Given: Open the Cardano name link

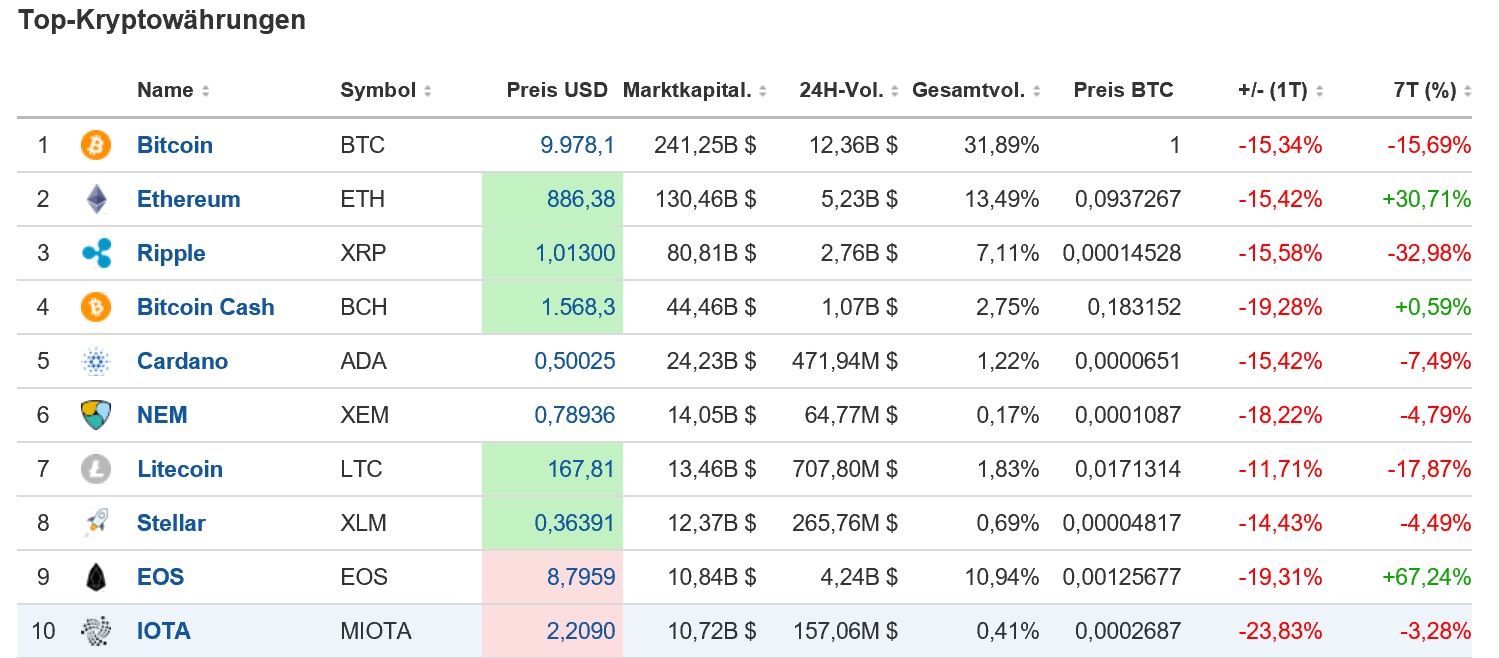Looking at the screenshot, I should (182, 361).
